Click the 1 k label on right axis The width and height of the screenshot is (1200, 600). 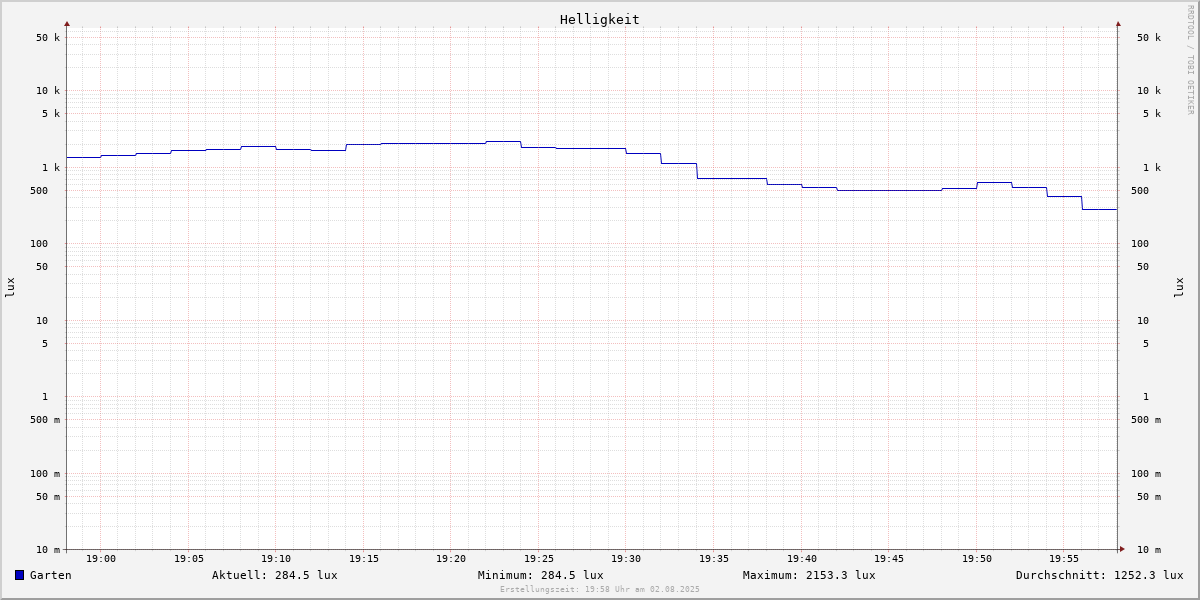coord(1152,168)
